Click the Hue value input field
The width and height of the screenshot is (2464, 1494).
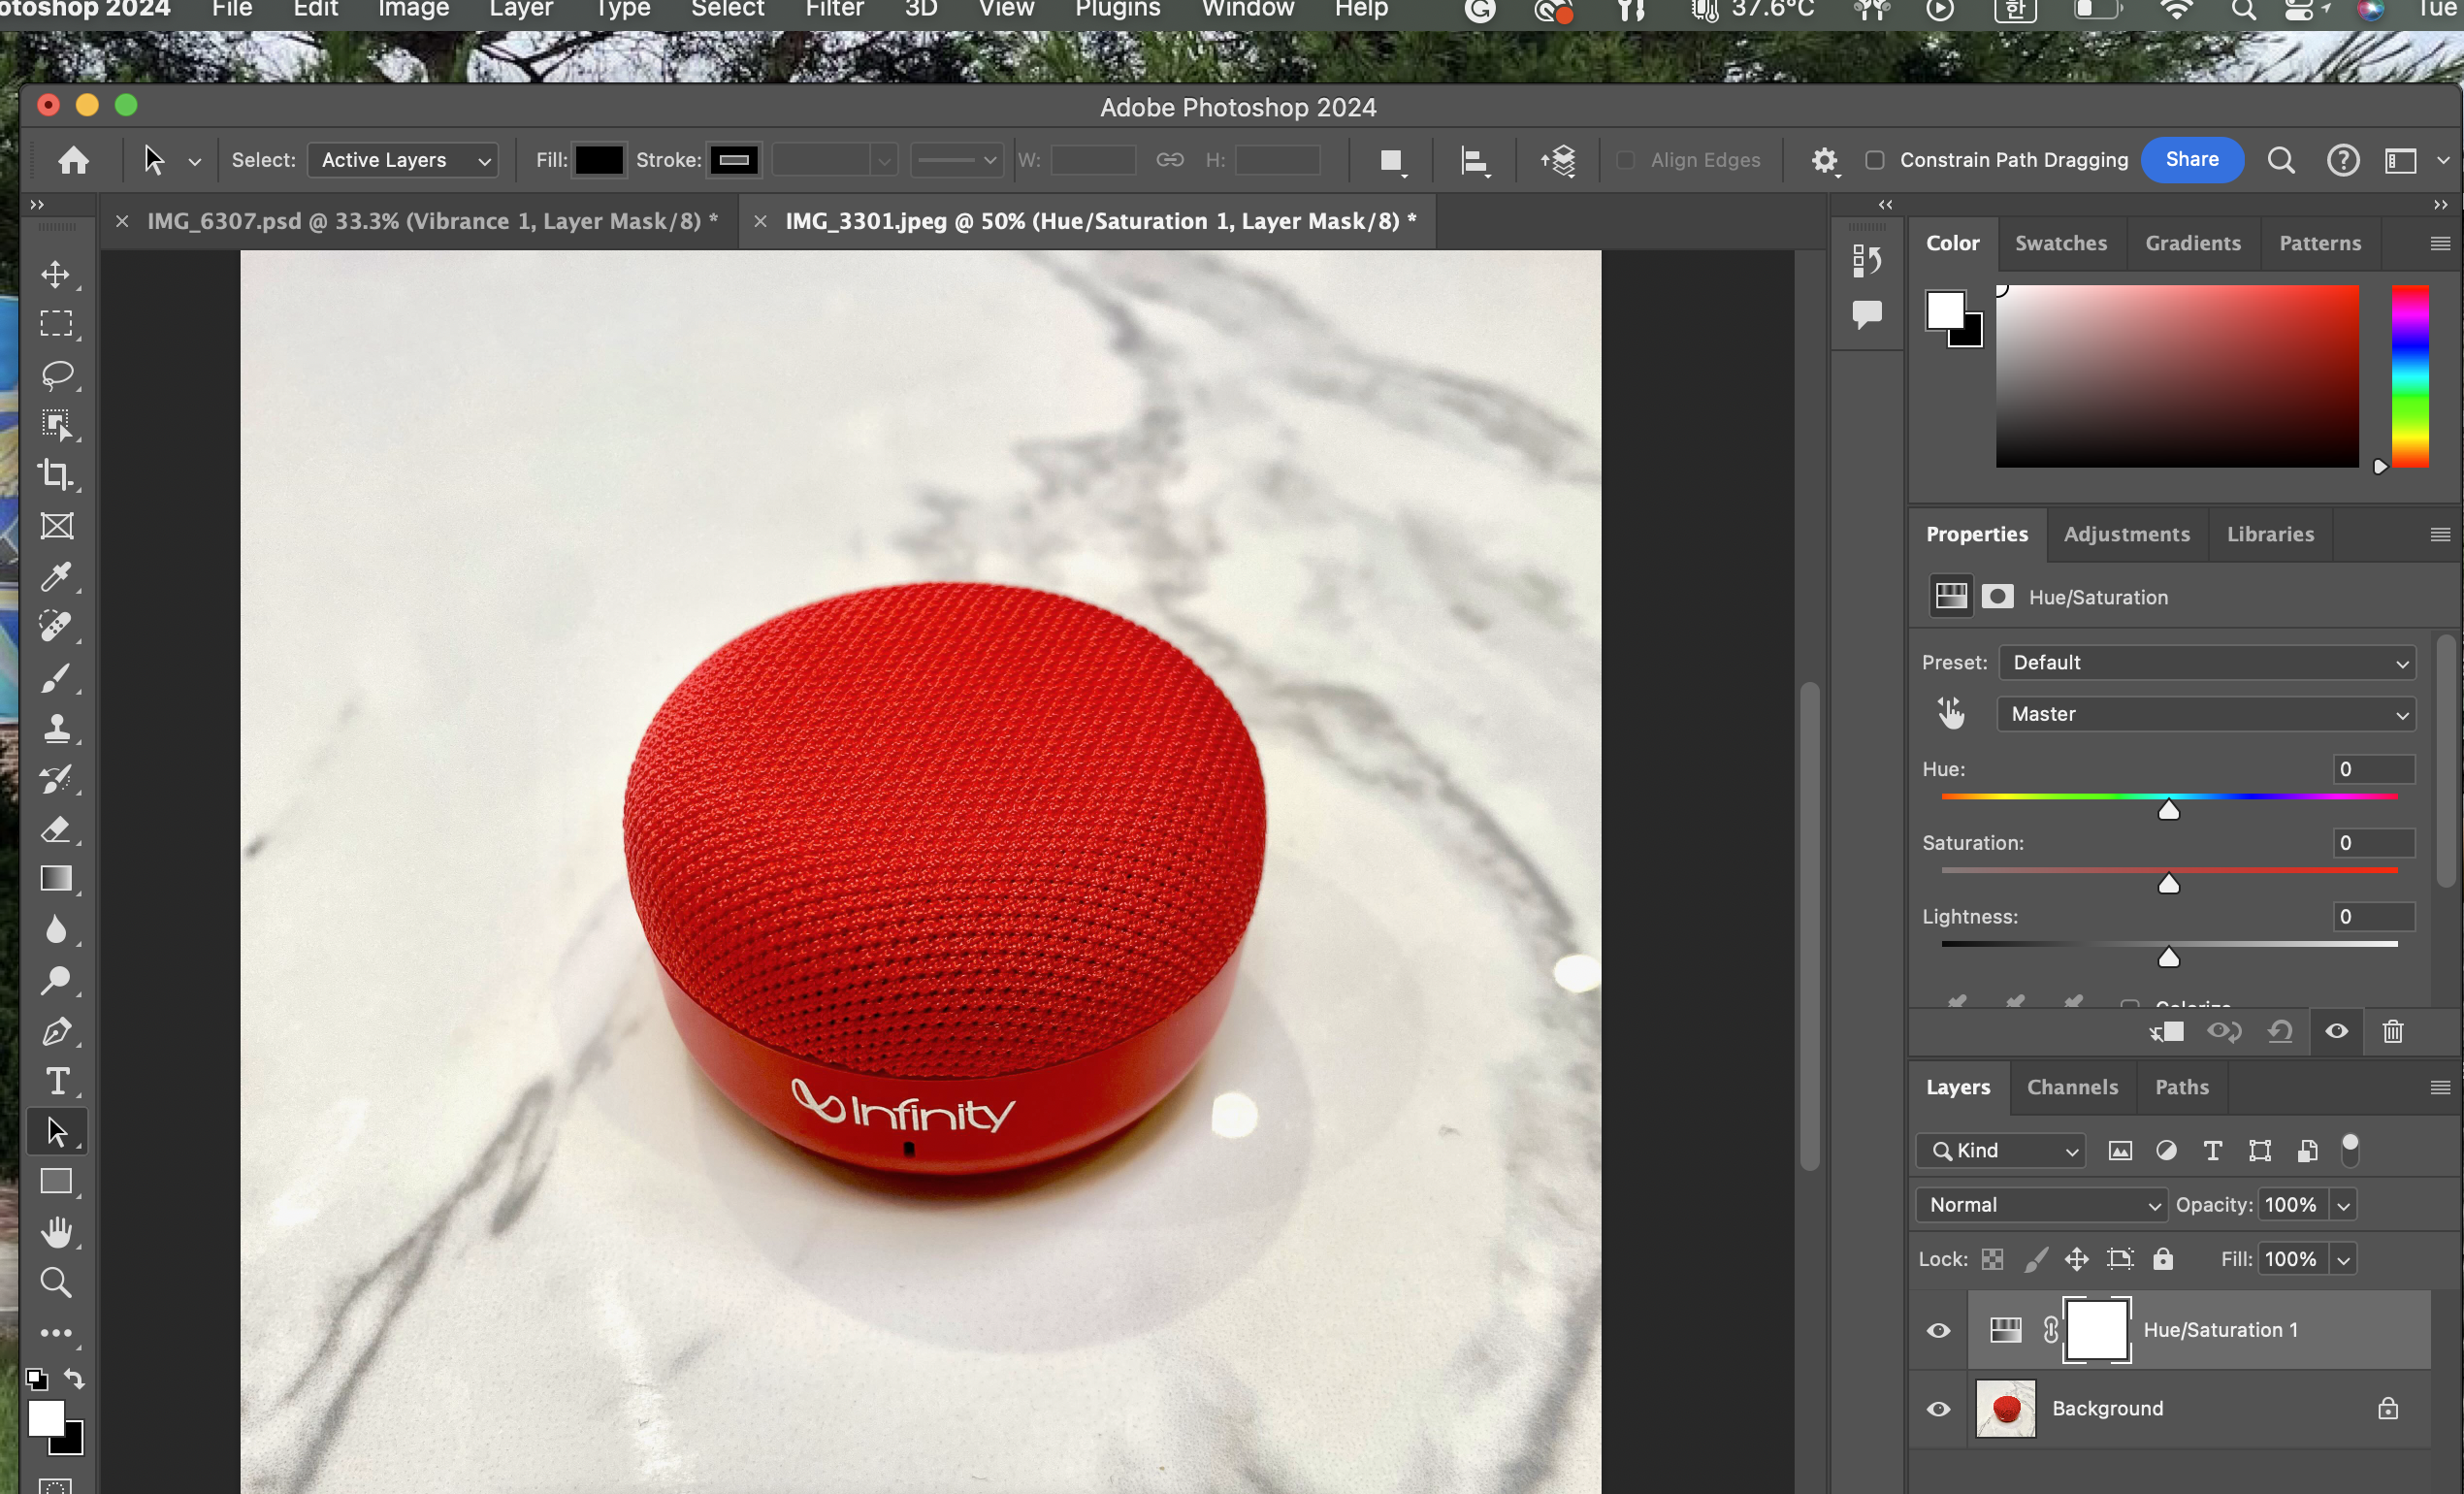[2373, 769]
